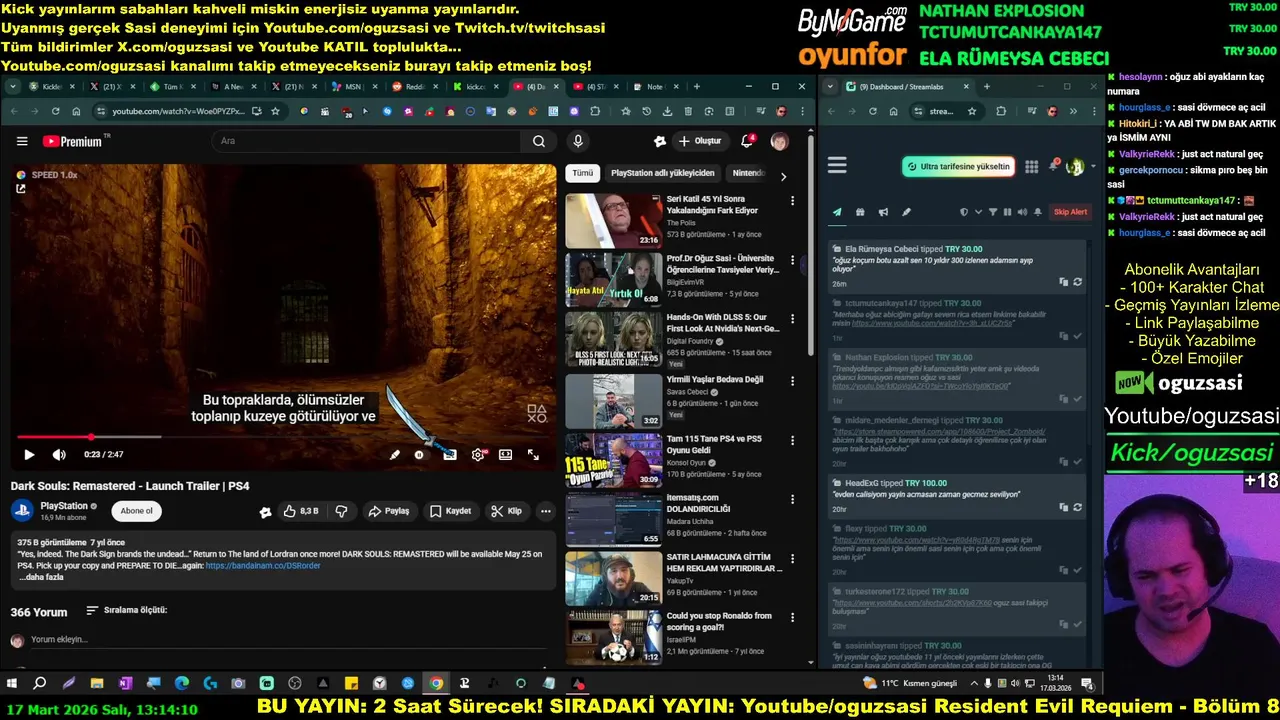
Task: Open 'Sıralama ölçütü' comment sorting
Action: (x=127, y=610)
